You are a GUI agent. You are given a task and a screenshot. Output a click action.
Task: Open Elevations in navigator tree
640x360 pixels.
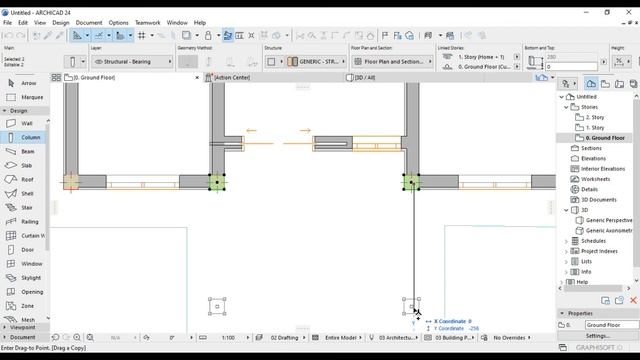pyautogui.click(x=593, y=158)
